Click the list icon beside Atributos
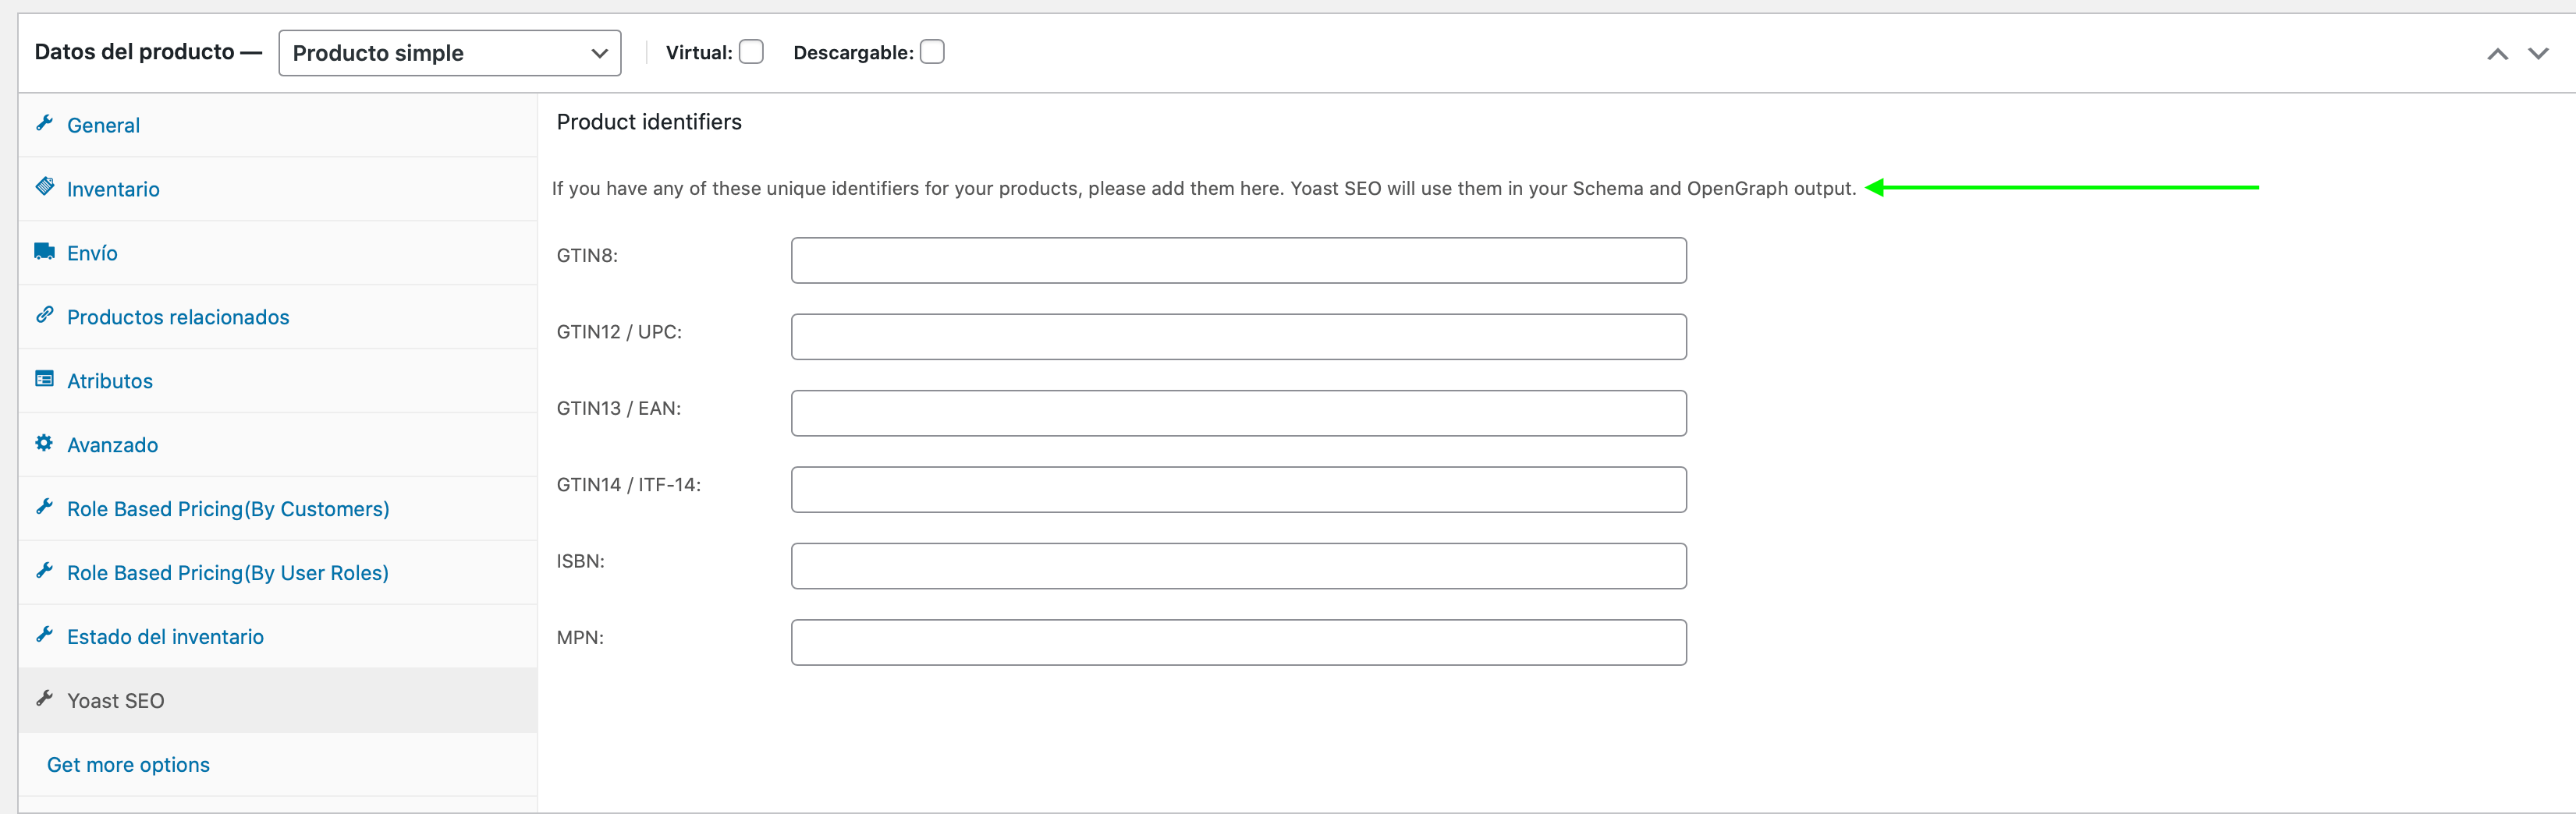 pos(44,379)
